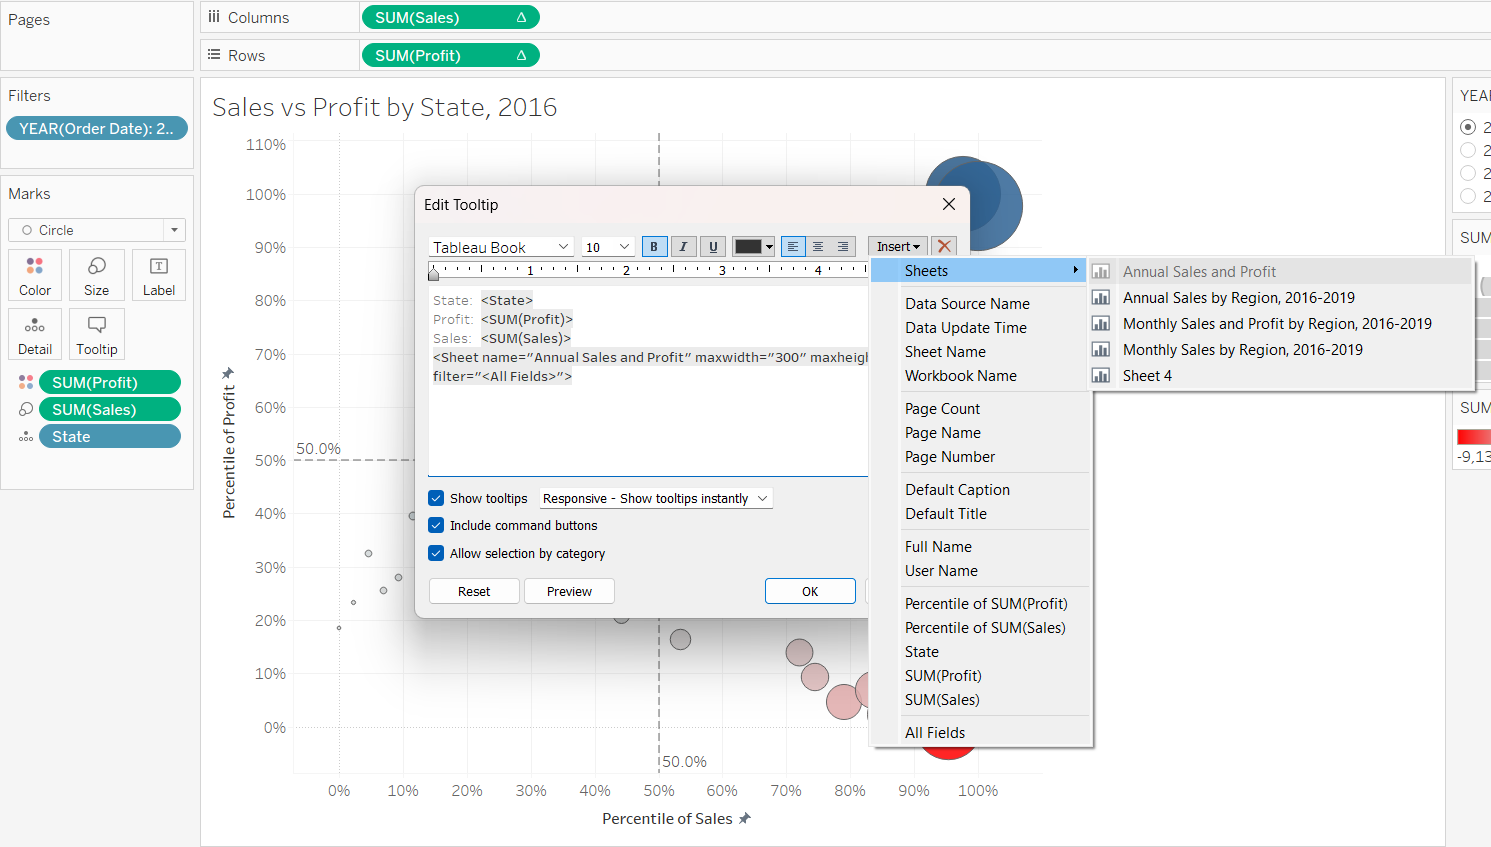Viewport: 1491px width, 847px height.
Task: Center align the tooltip text
Action: pos(818,247)
